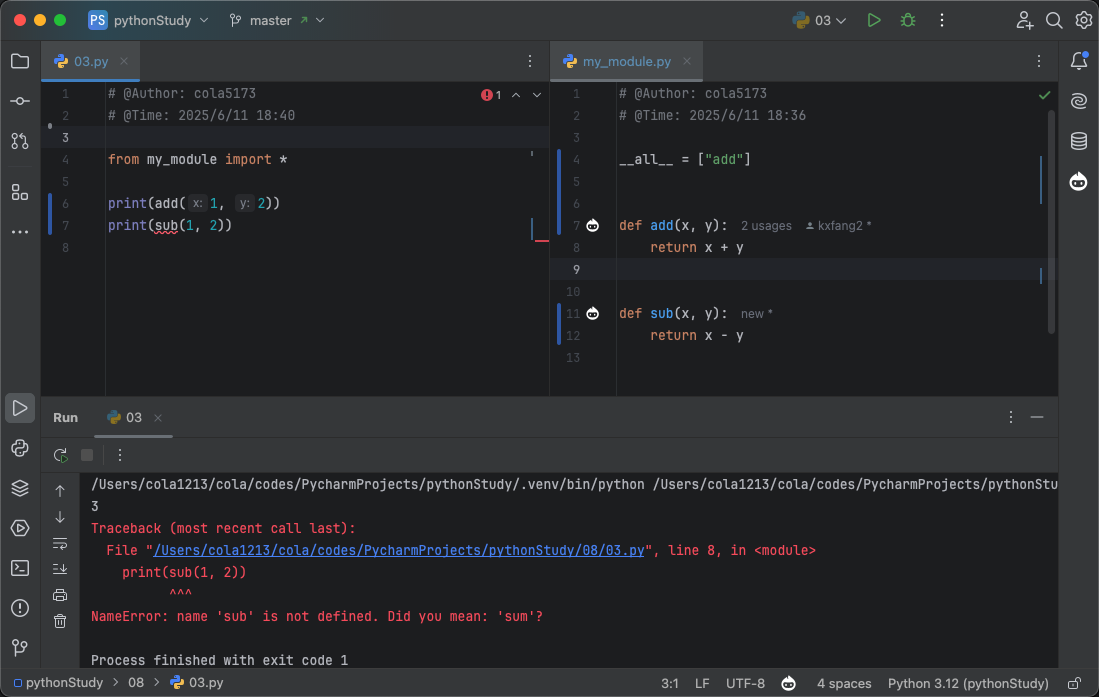This screenshot has width=1099, height=697.
Task: Open the pythonStudy project dropdown
Action: (149, 20)
